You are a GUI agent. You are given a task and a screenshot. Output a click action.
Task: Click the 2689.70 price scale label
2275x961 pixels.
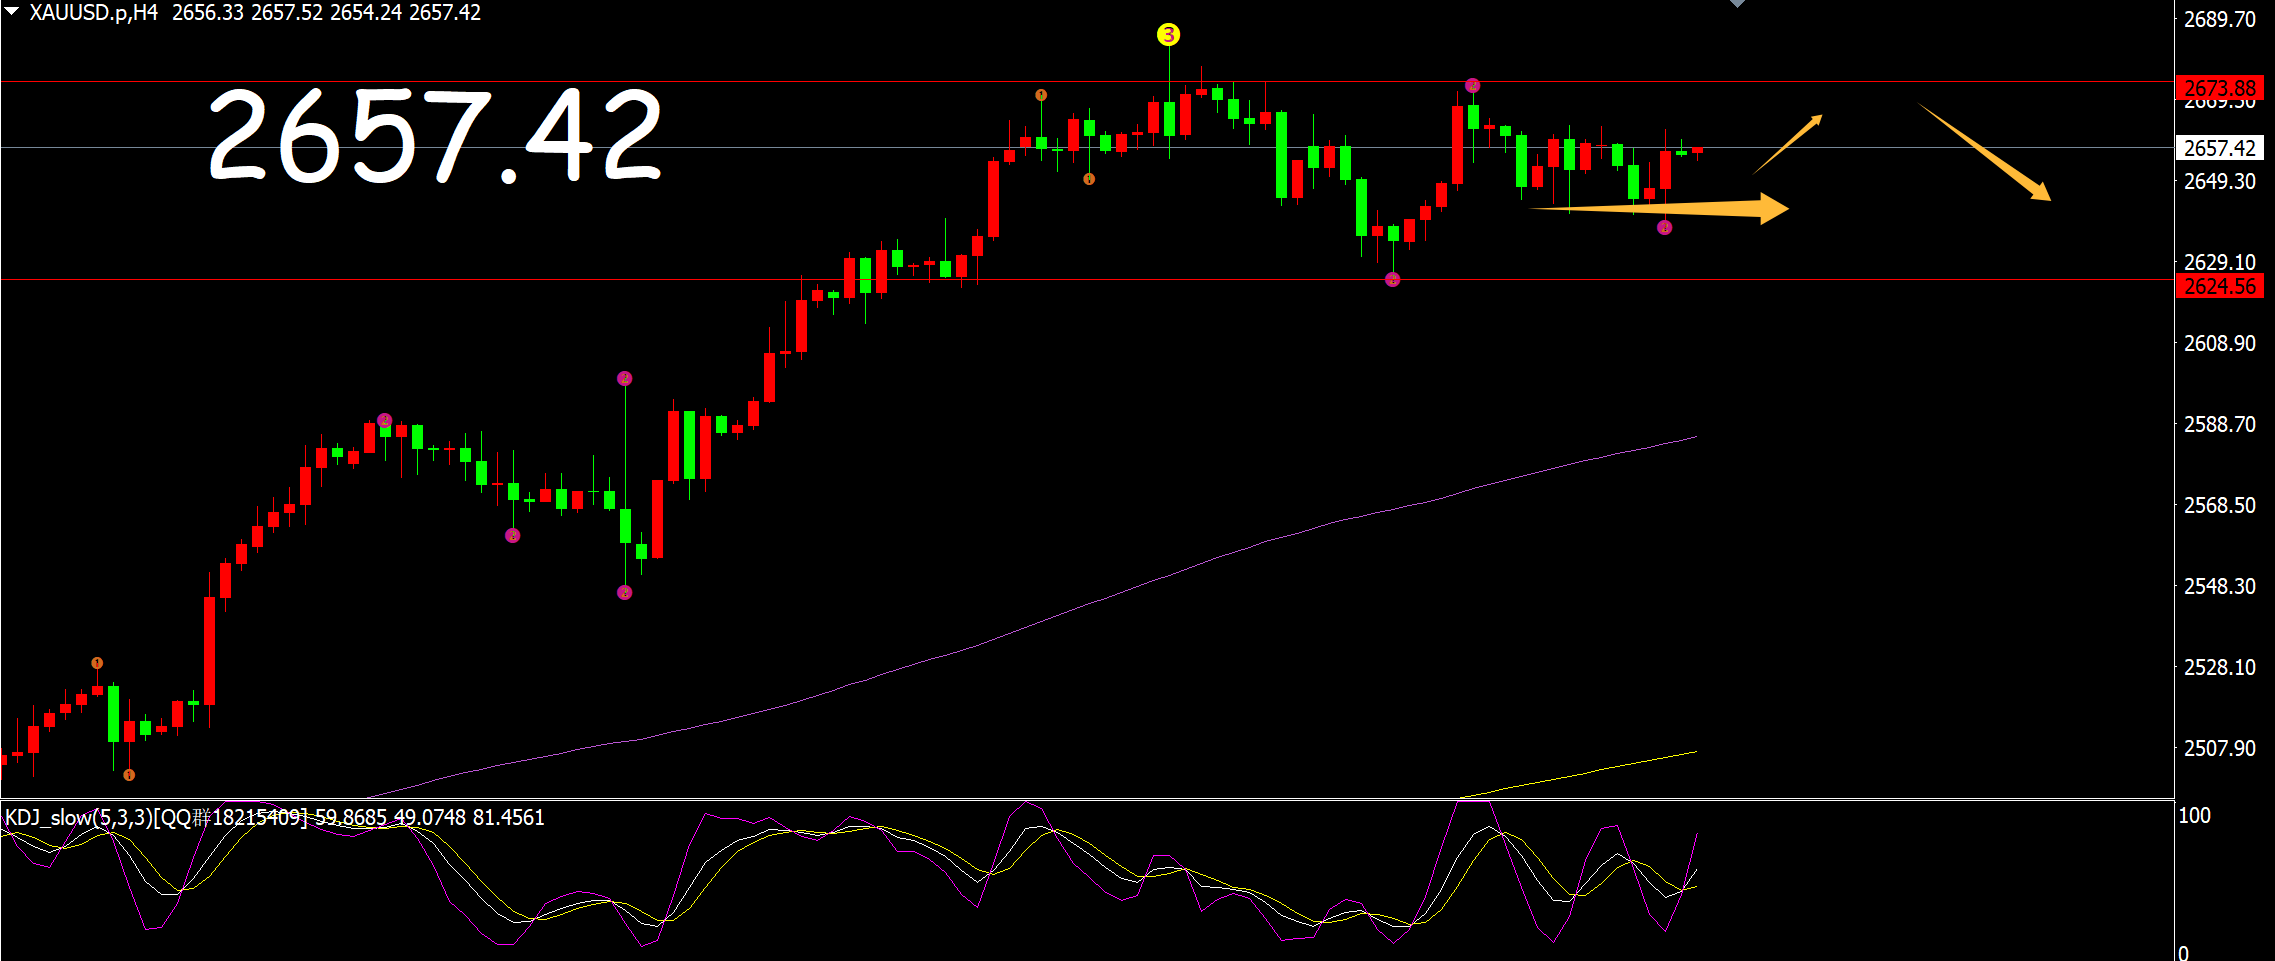coord(2219,19)
